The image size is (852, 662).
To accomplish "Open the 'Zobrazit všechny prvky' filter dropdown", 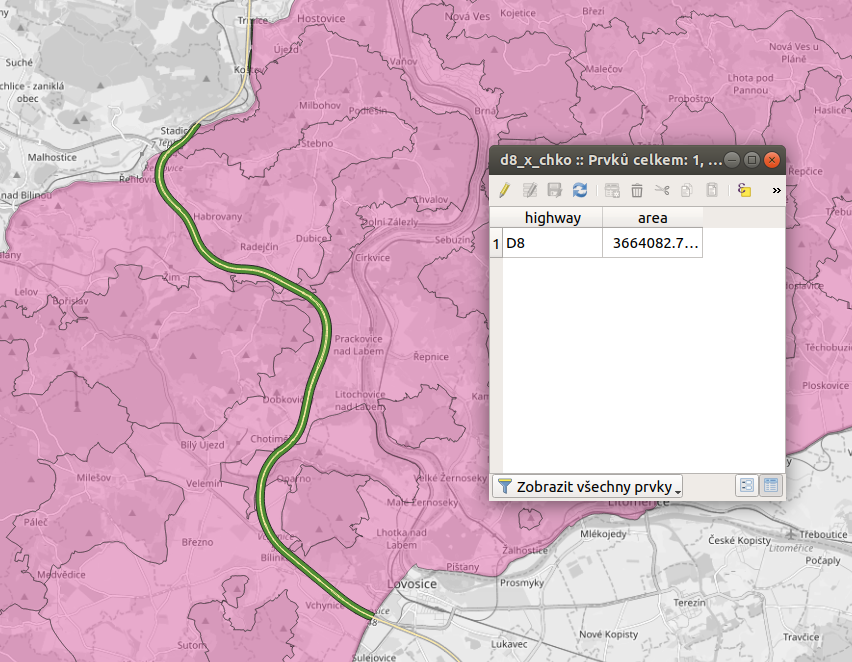I will click(589, 486).
